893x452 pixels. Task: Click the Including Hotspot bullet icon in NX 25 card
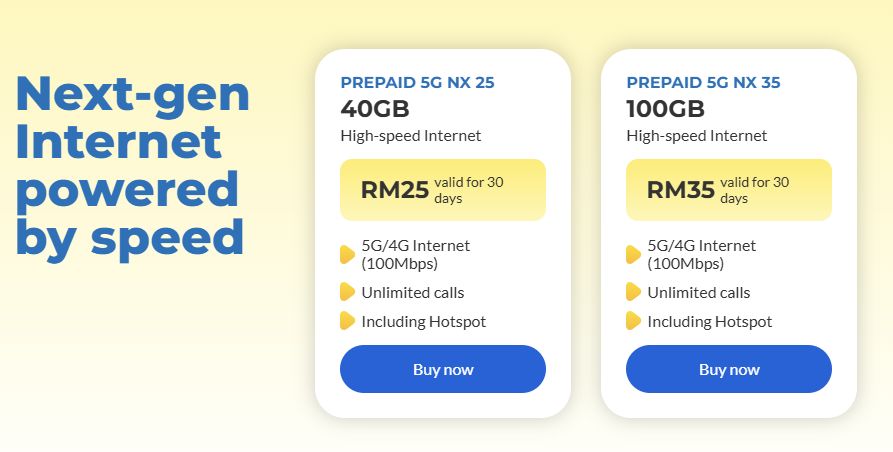coord(347,321)
